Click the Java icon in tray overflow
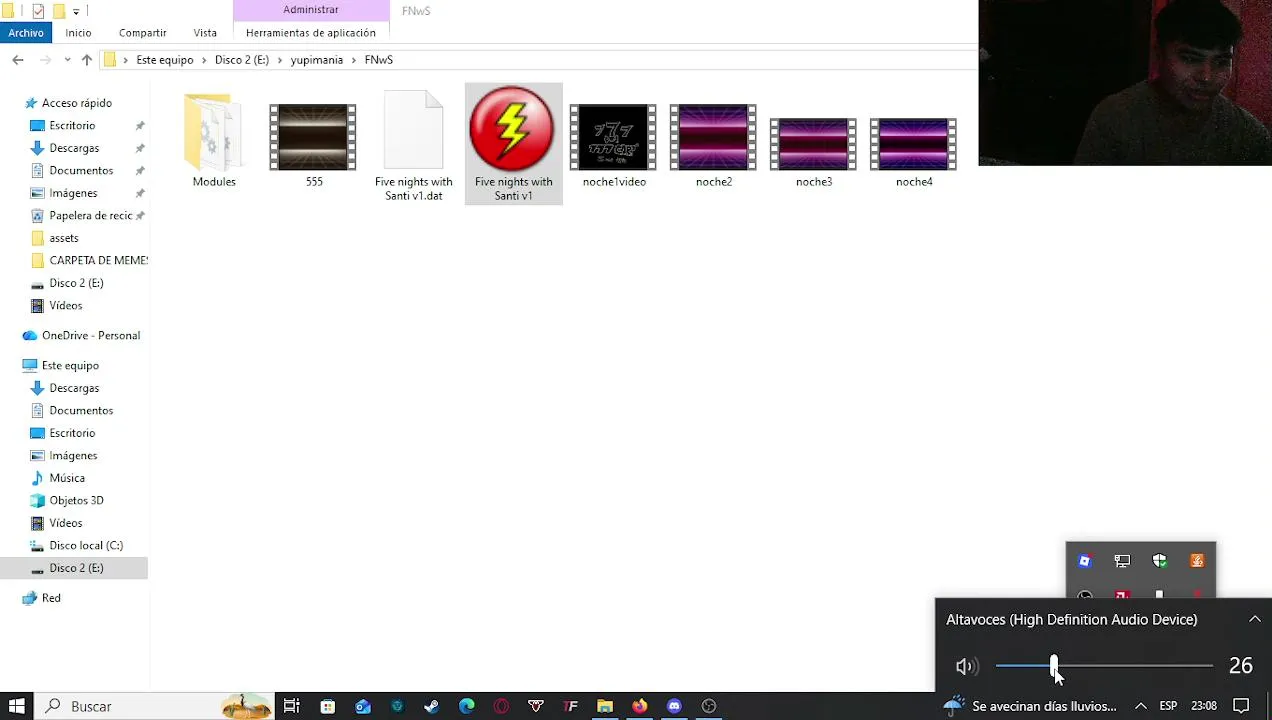The height and width of the screenshot is (720, 1272). (1197, 561)
